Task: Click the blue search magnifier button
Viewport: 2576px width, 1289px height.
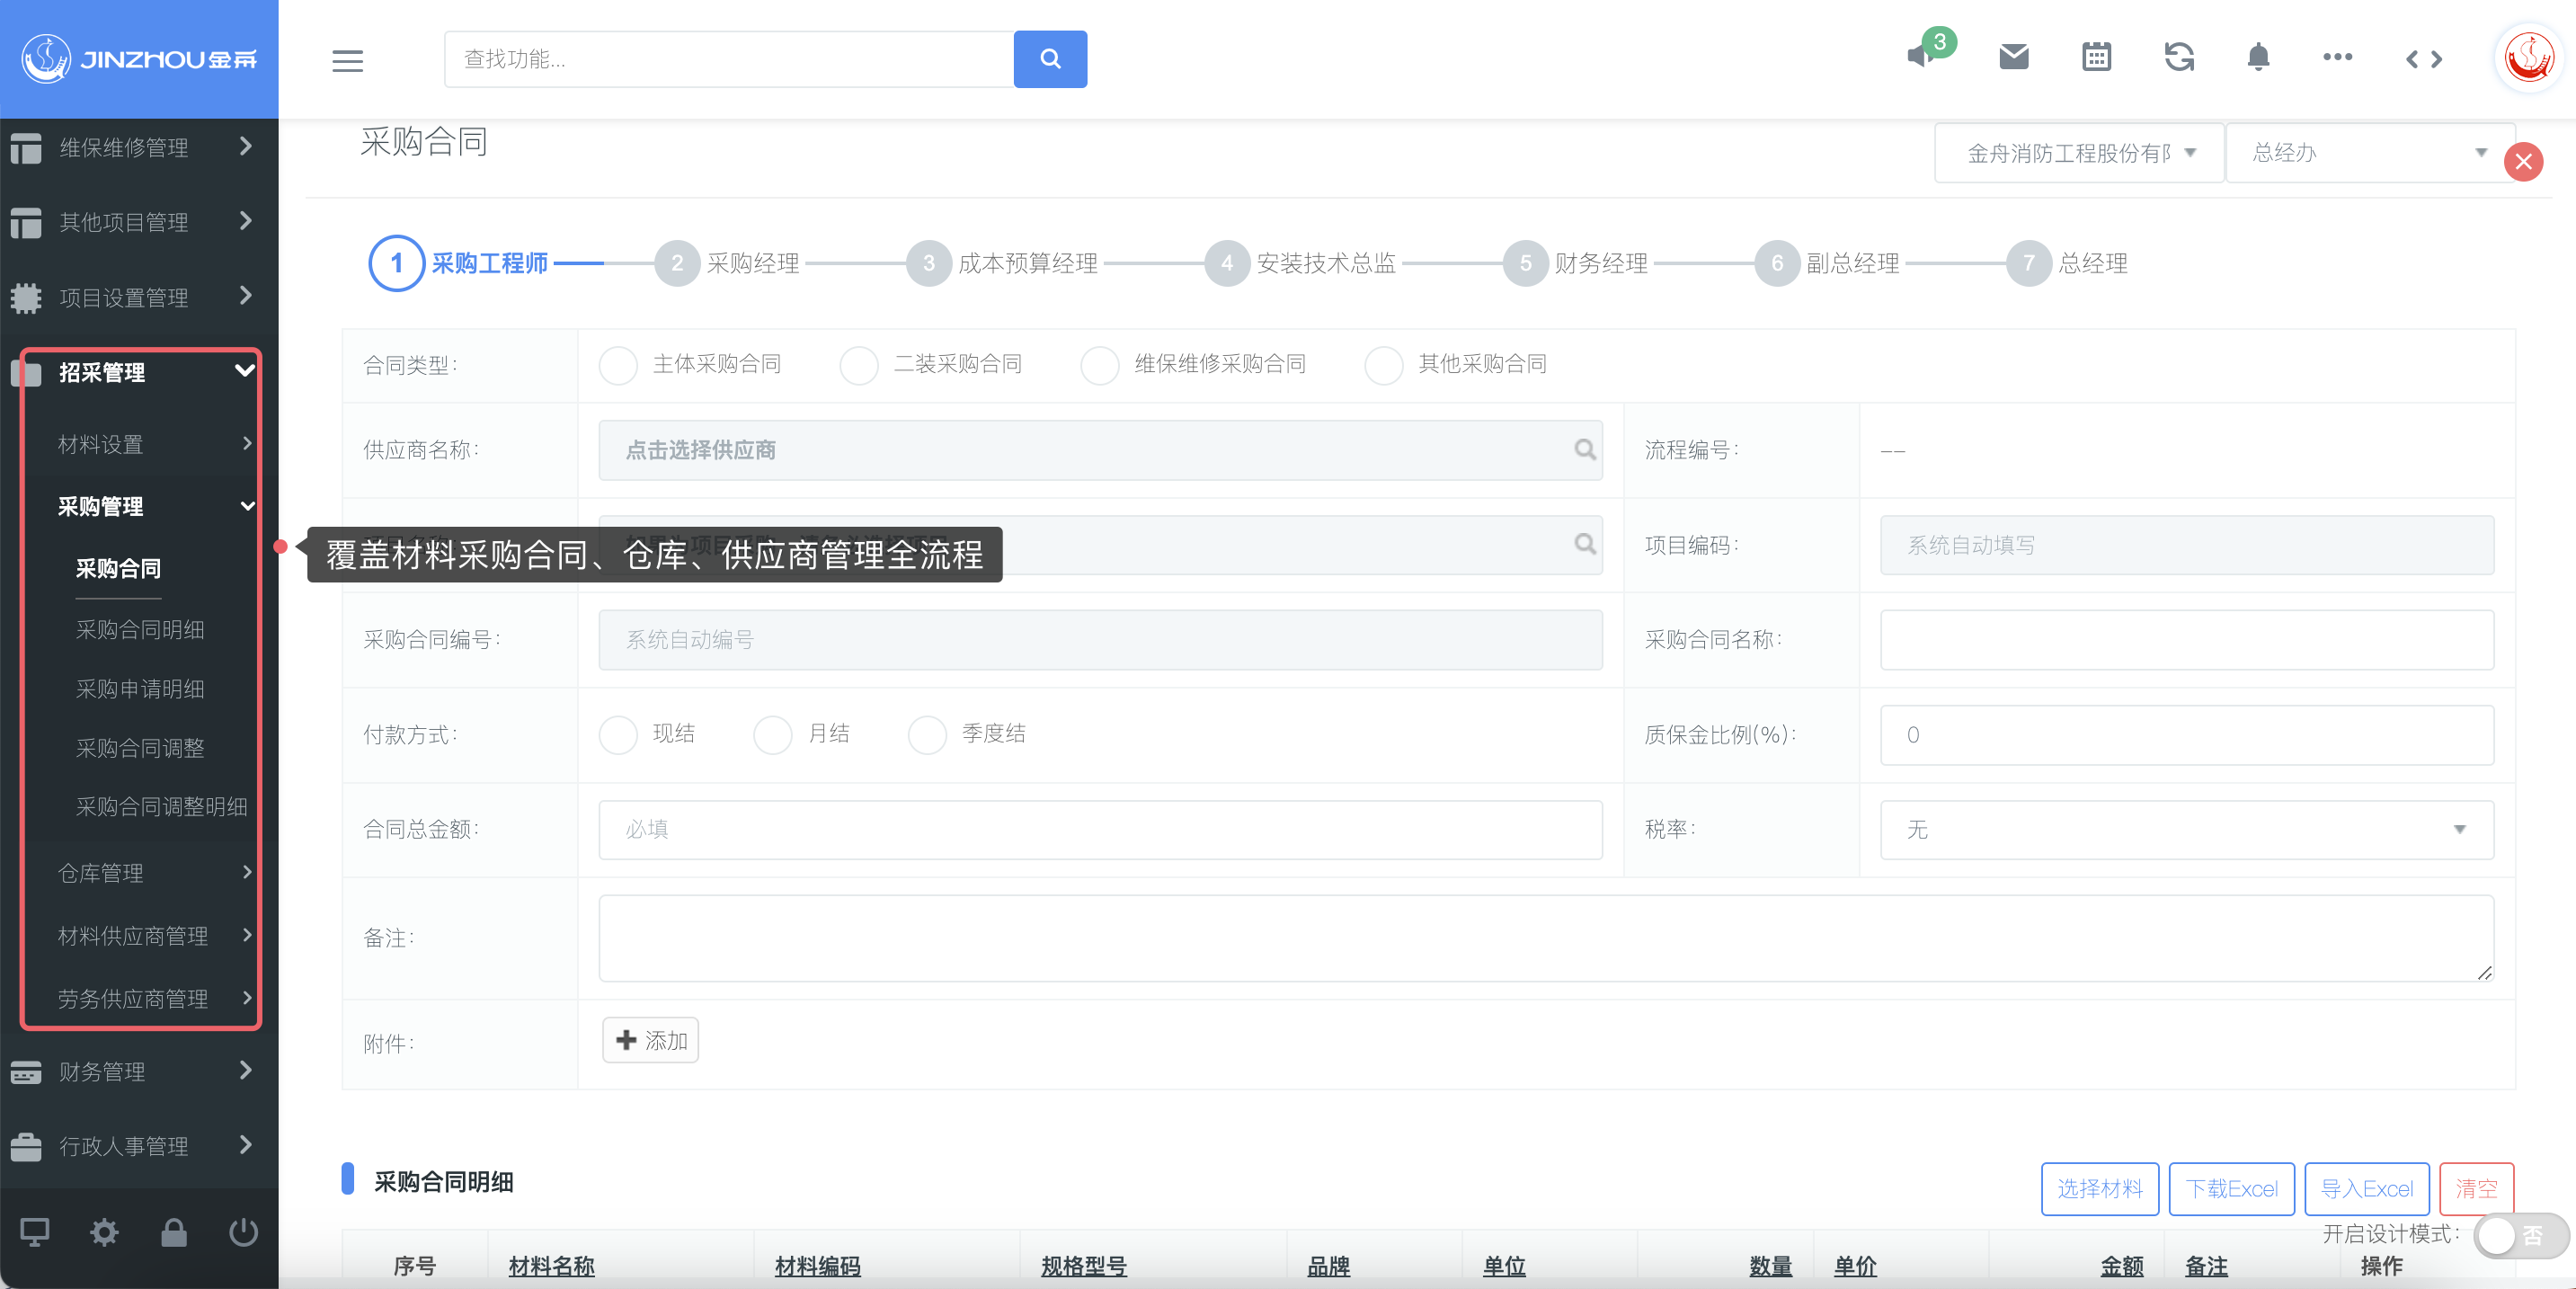Action: [x=1049, y=59]
